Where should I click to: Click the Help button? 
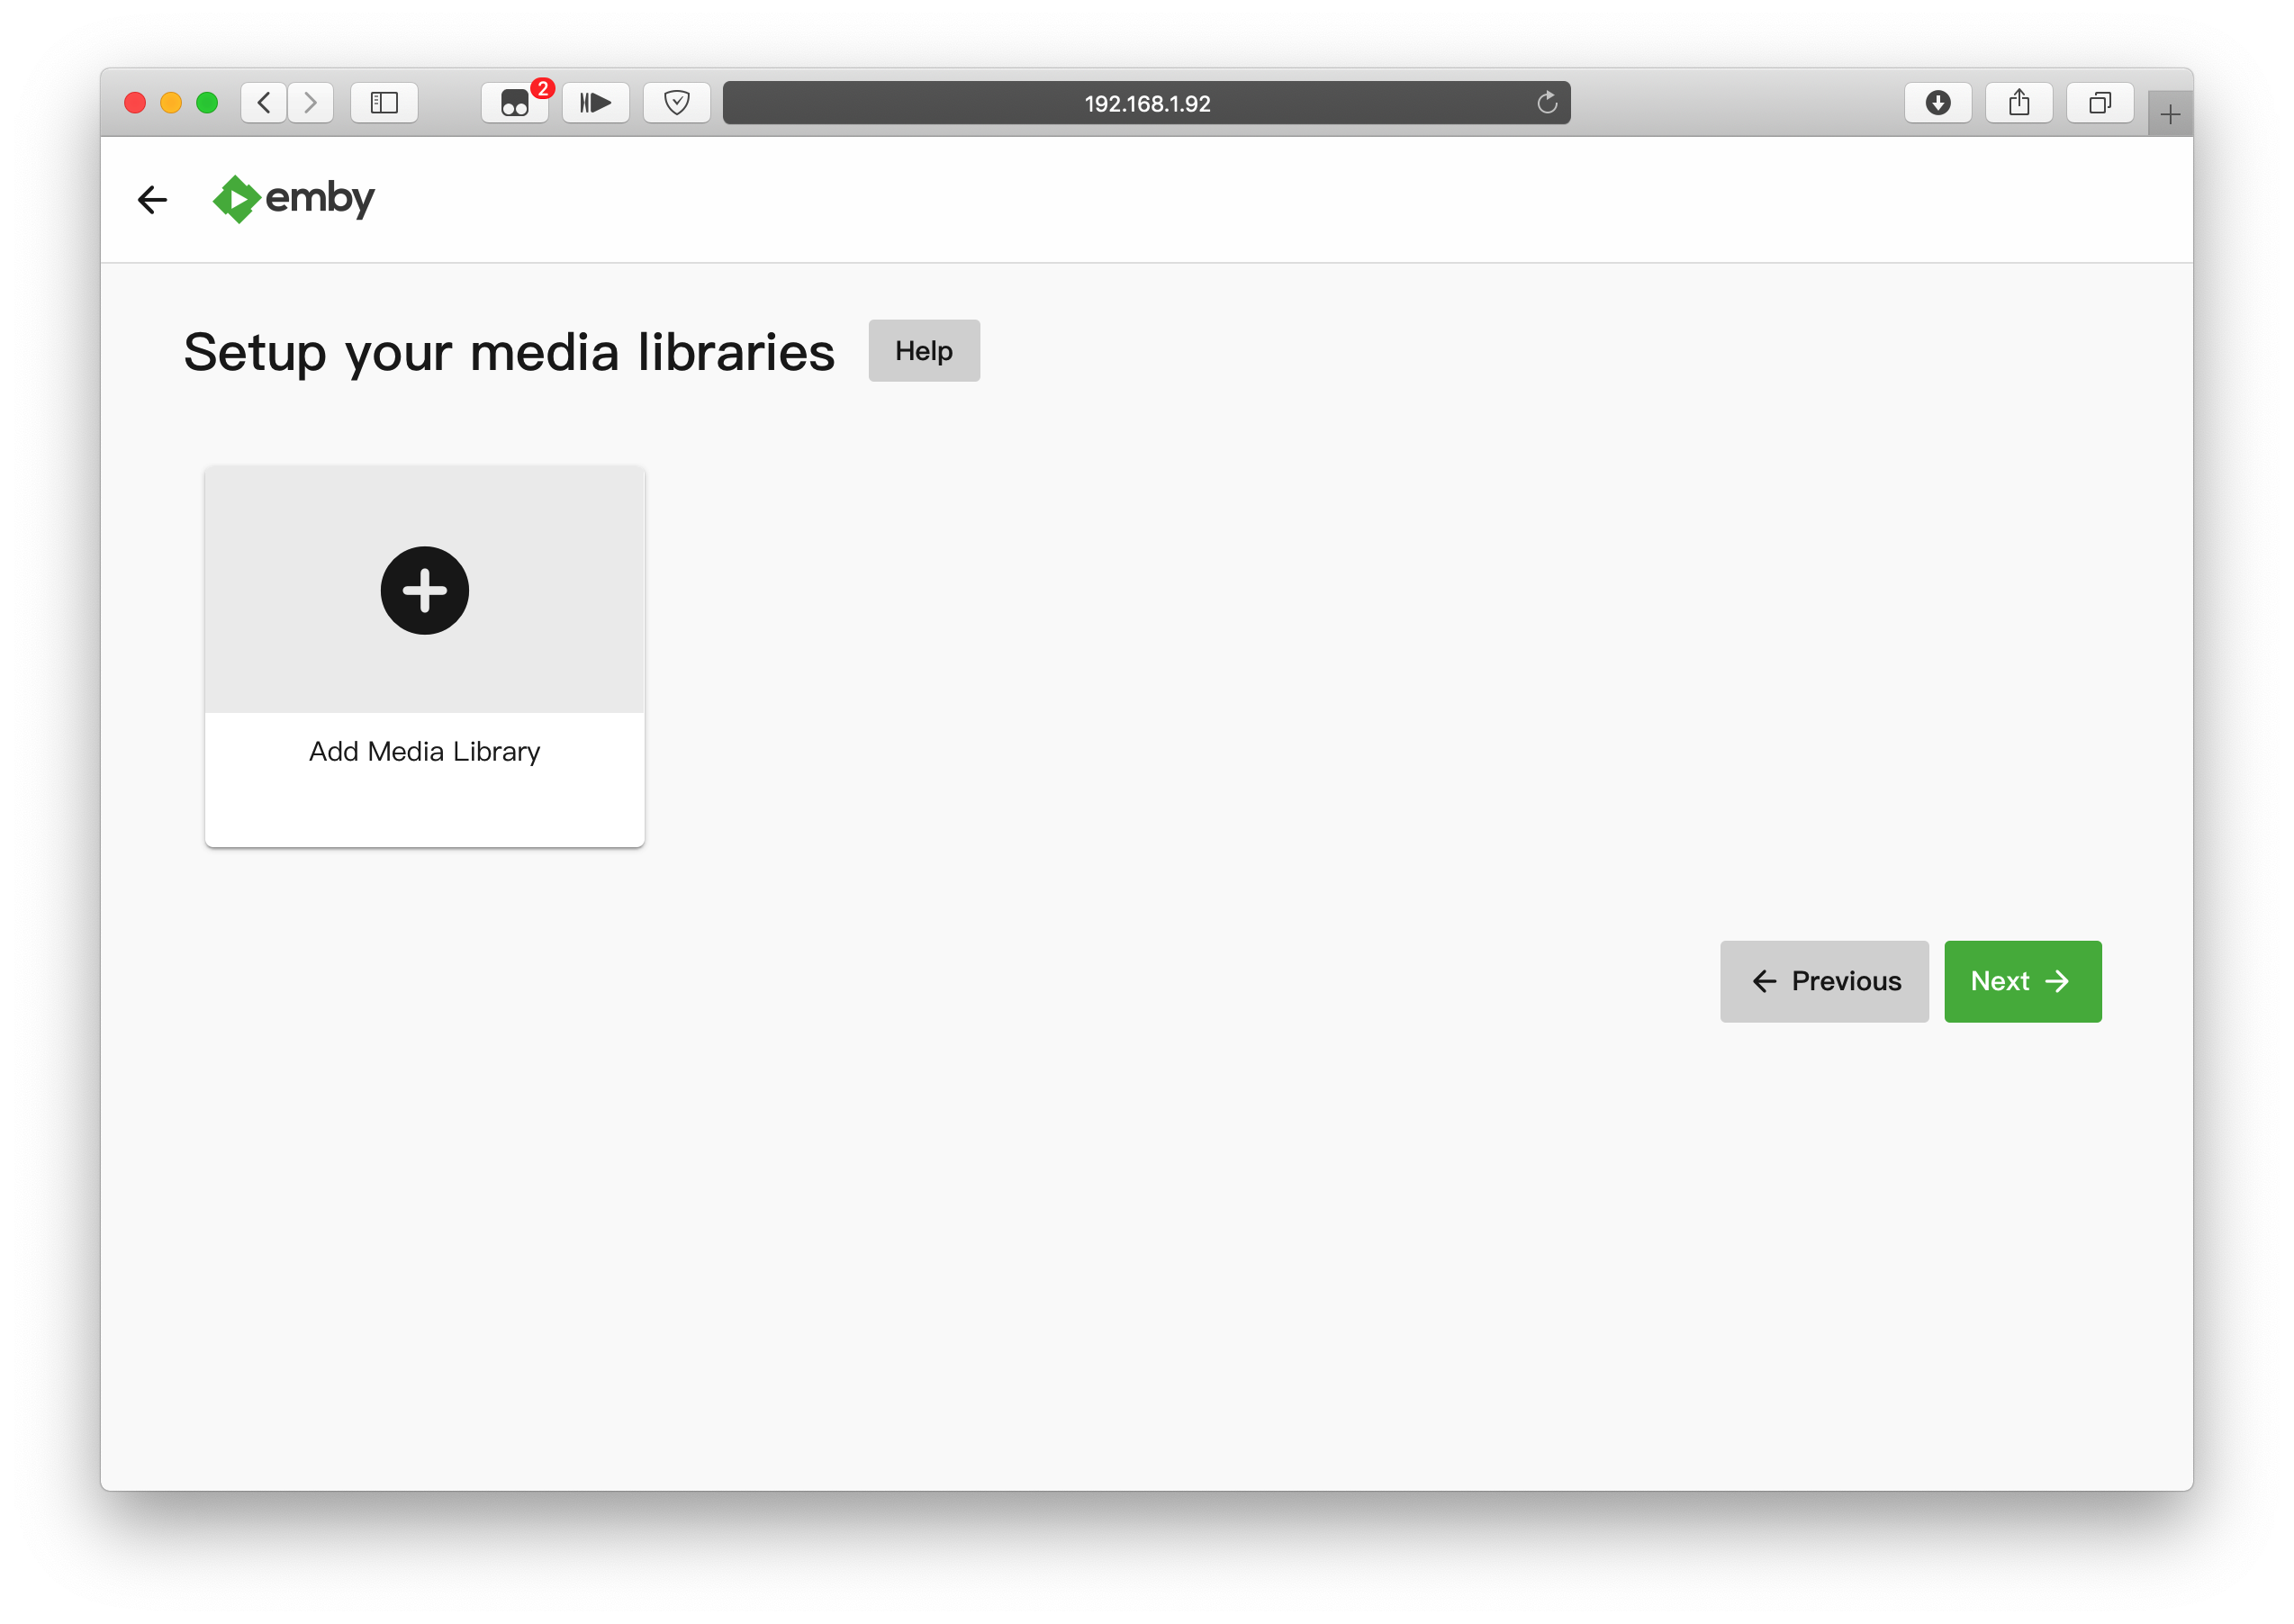tap(923, 351)
